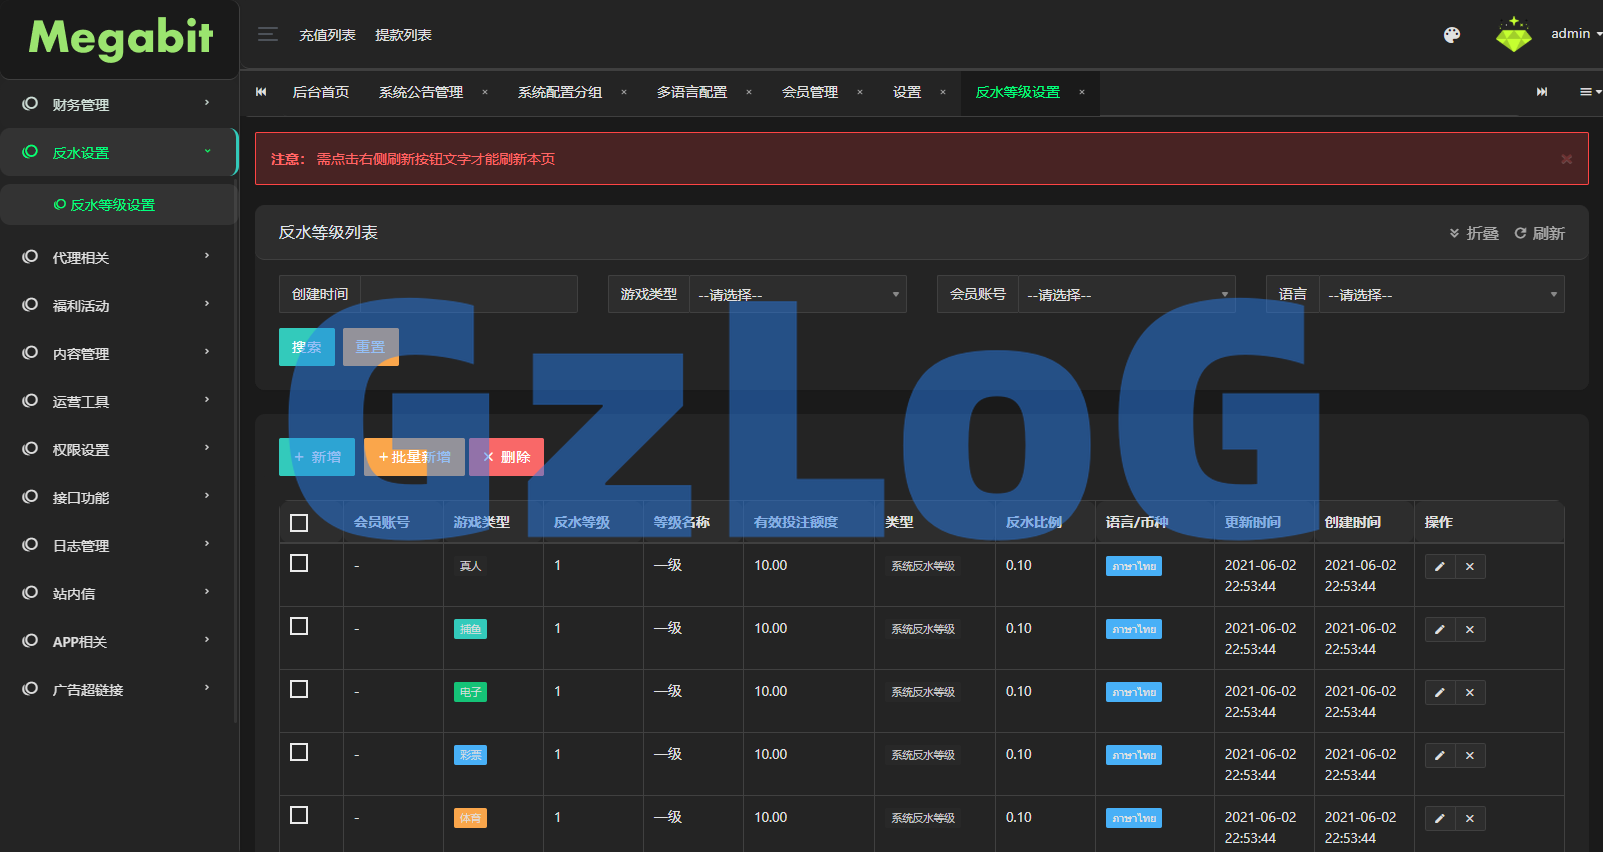Viewport: 1603px width, 852px height.
Task: Click the 批量新增 button
Action: (414, 457)
